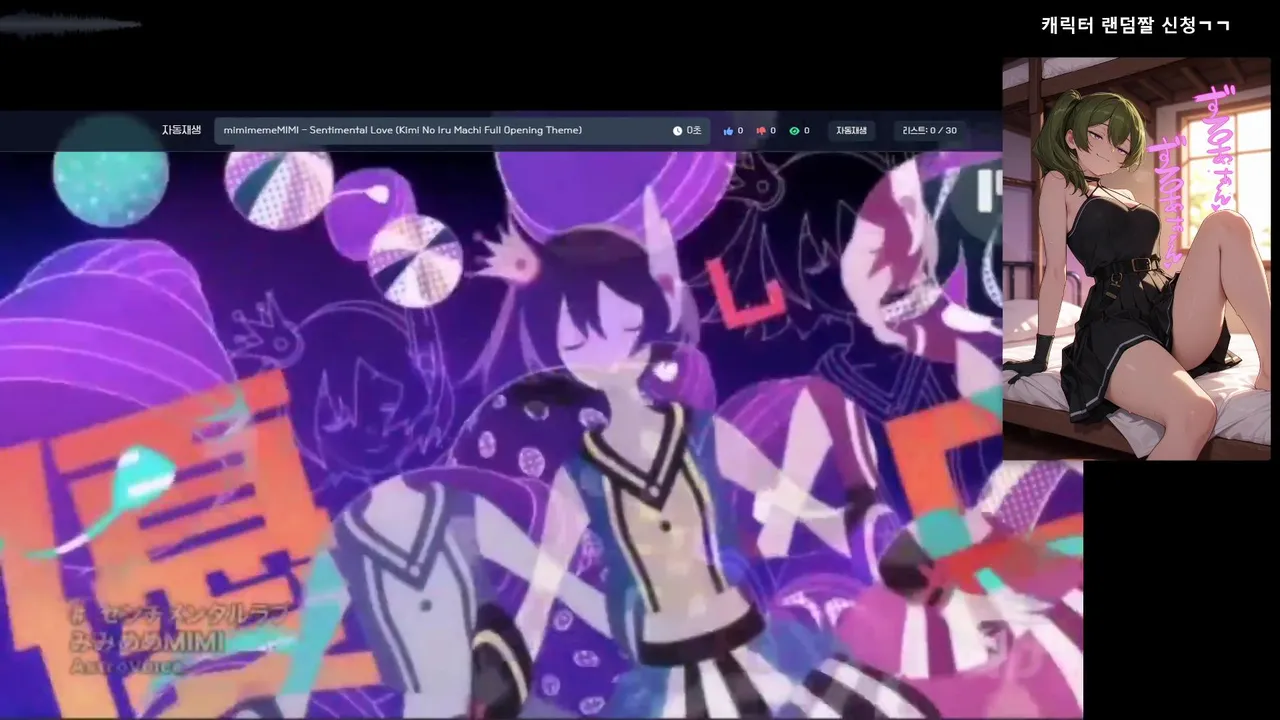Click the みみめめMIMI caption in the video
The width and height of the screenshot is (1280, 720).
(x=147, y=641)
